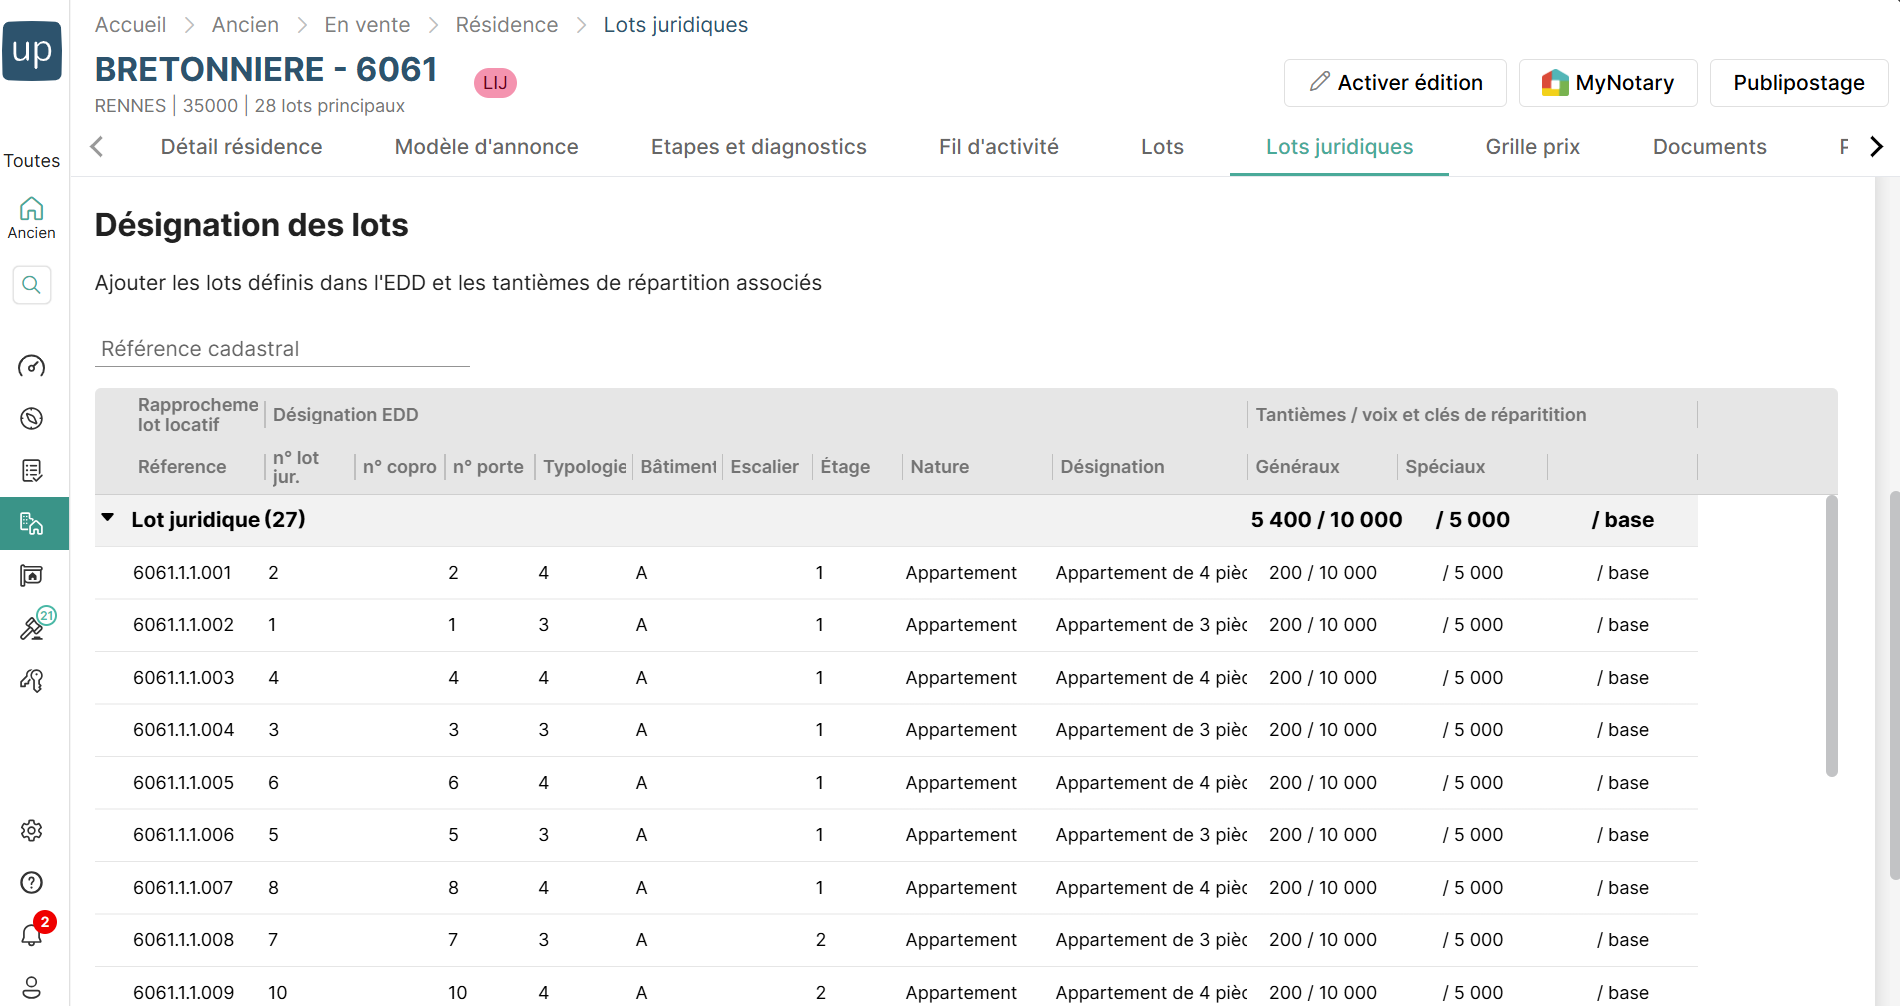This screenshot has width=1900, height=1006.
Task: Open the Ancien home icon in sidebar
Action: point(32,217)
